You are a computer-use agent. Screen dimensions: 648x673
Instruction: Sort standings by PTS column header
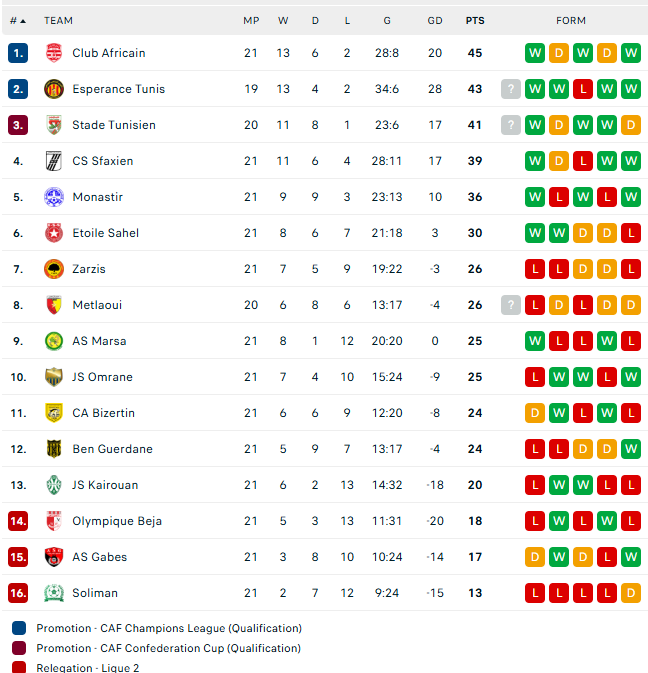(474, 20)
